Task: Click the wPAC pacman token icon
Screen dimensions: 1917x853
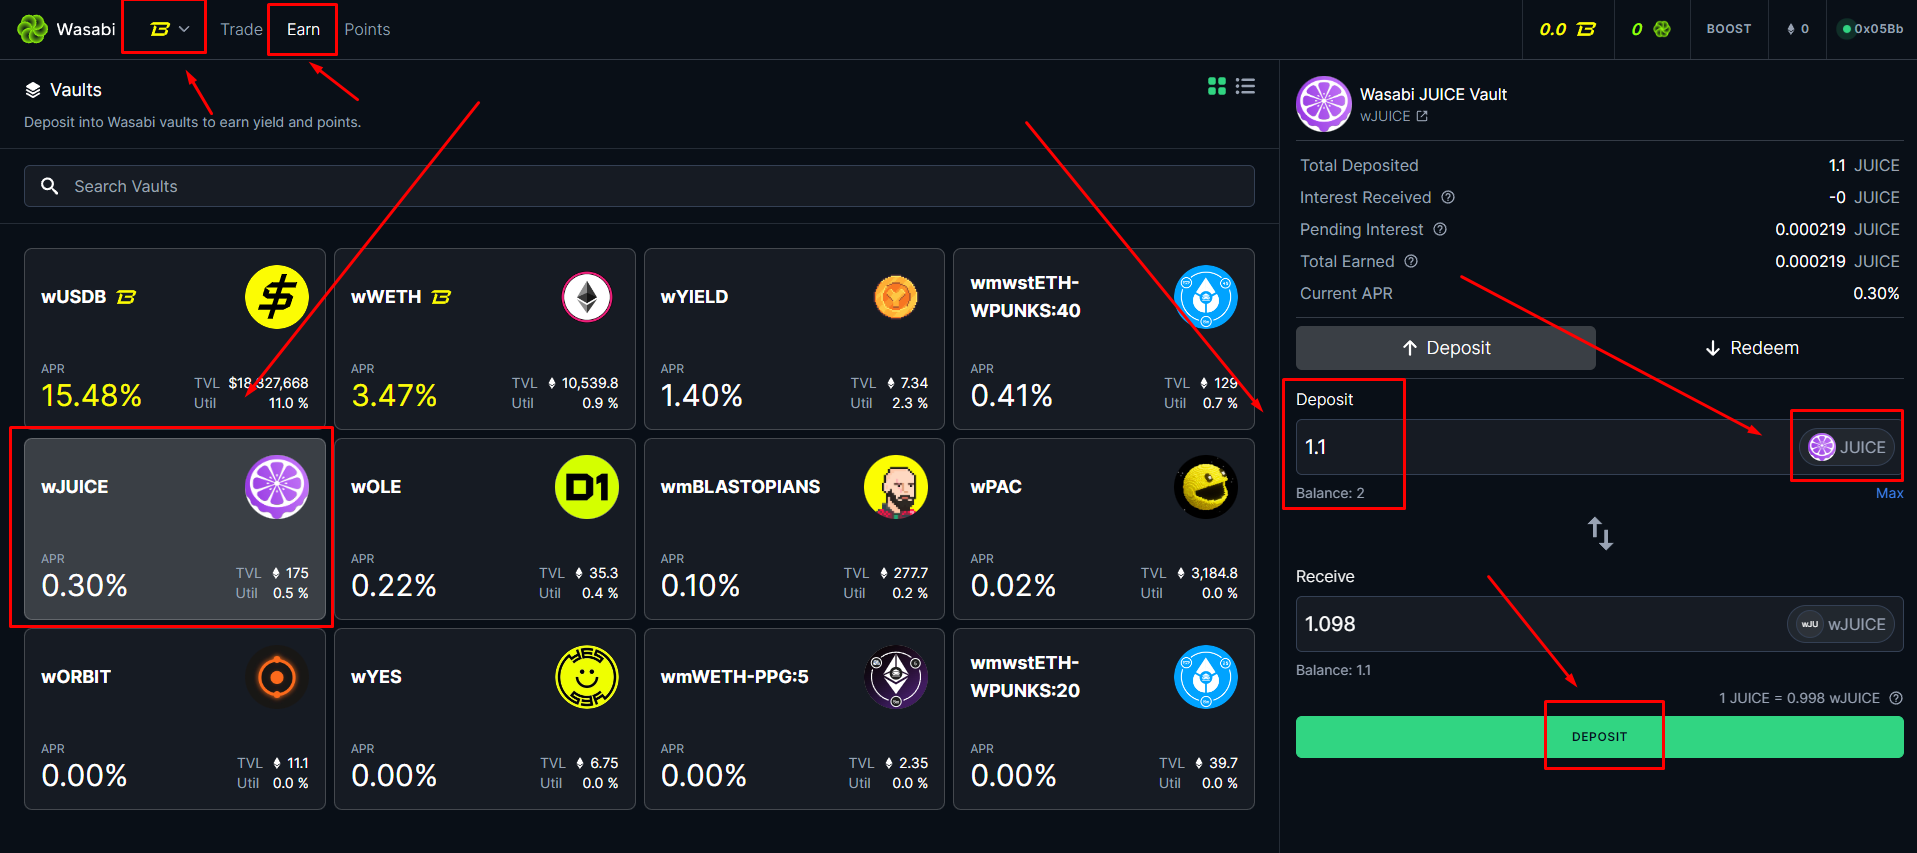Action: pos(1206,487)
